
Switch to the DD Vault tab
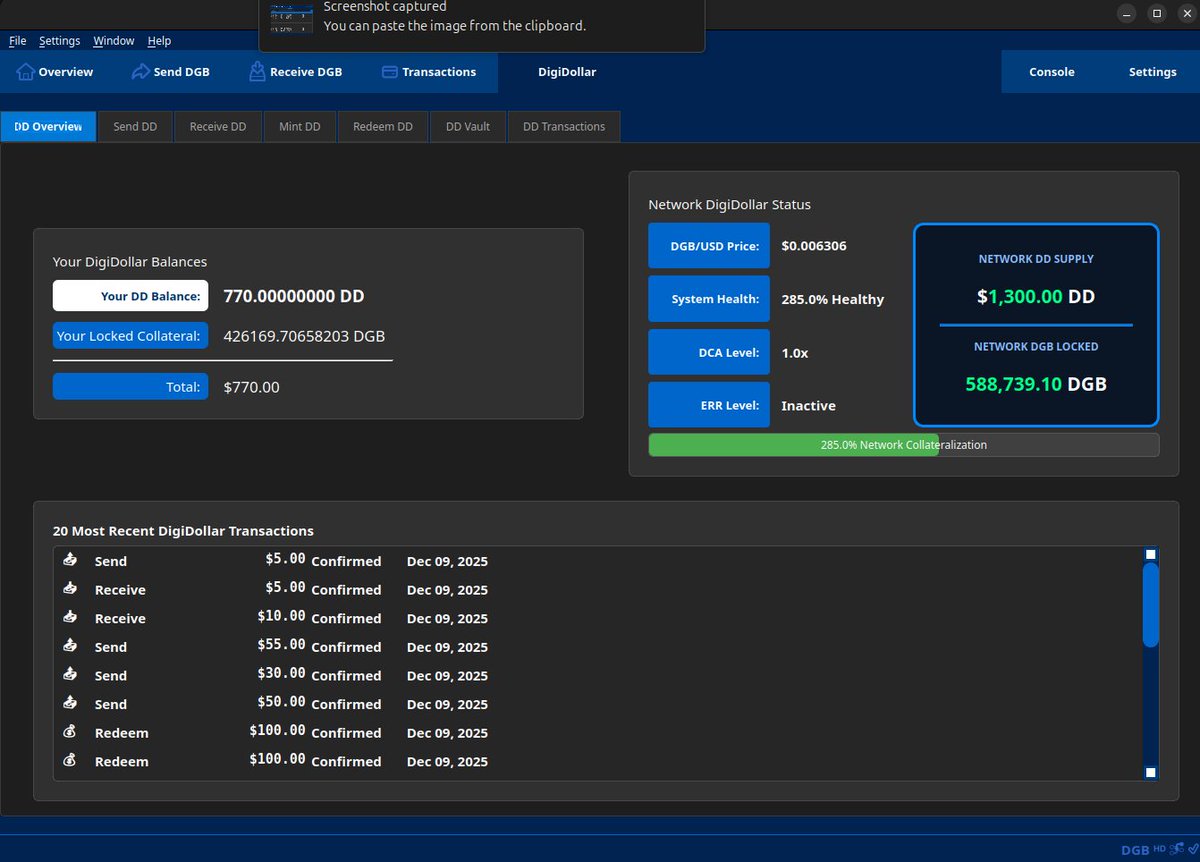(x=468, y=127)
